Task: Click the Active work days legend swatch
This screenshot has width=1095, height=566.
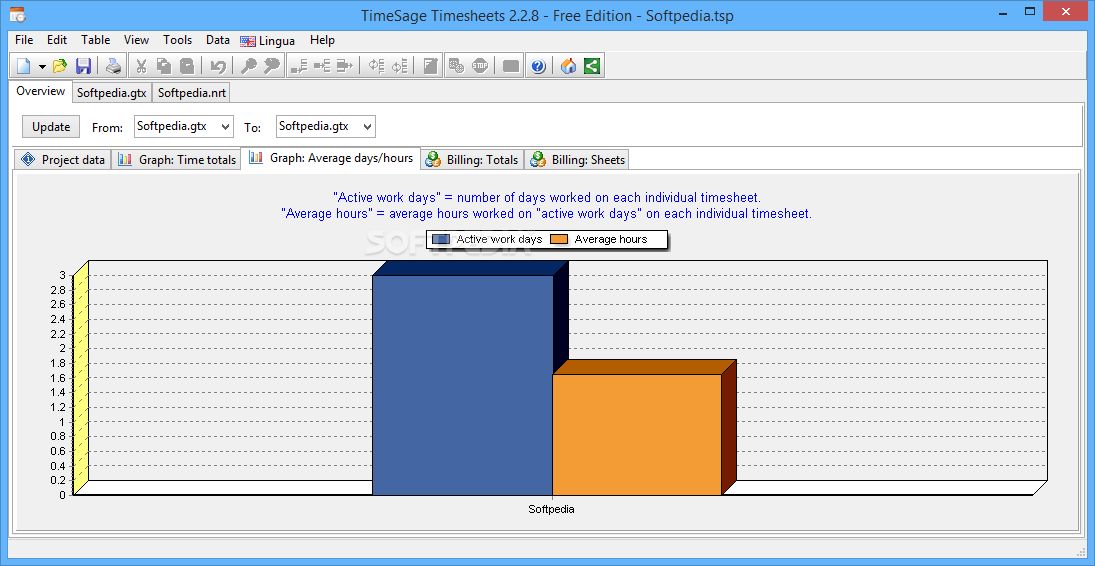Action: tap(441, 240)
